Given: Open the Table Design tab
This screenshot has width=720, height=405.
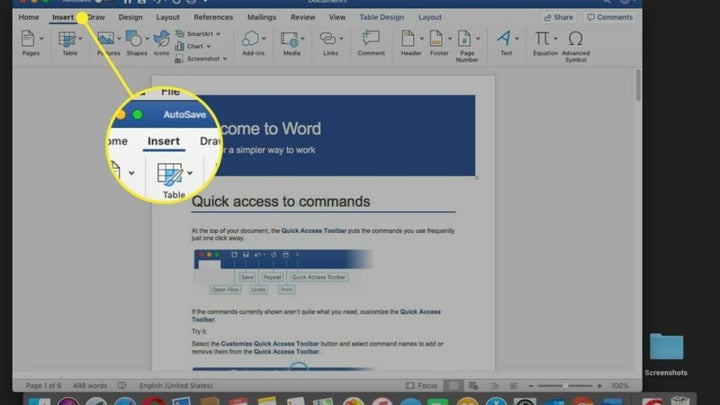Looking at the screenshot, I should 380,17.
